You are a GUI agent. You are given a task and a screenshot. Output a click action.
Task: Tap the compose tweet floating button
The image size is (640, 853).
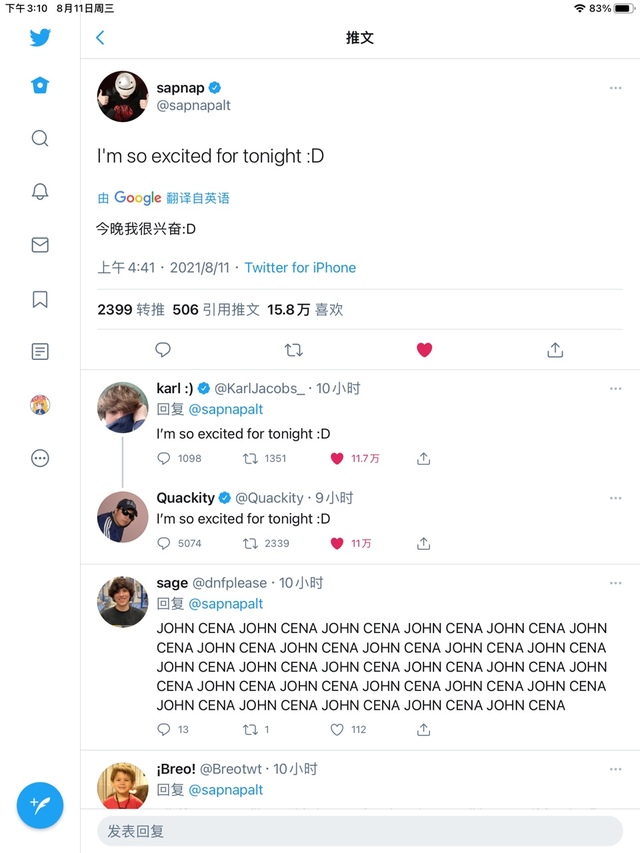pos(40,804)
